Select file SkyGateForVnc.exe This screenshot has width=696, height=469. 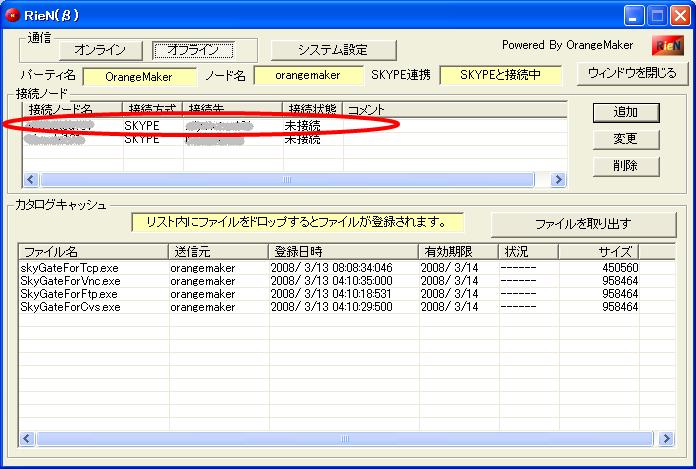coord(71,281)
